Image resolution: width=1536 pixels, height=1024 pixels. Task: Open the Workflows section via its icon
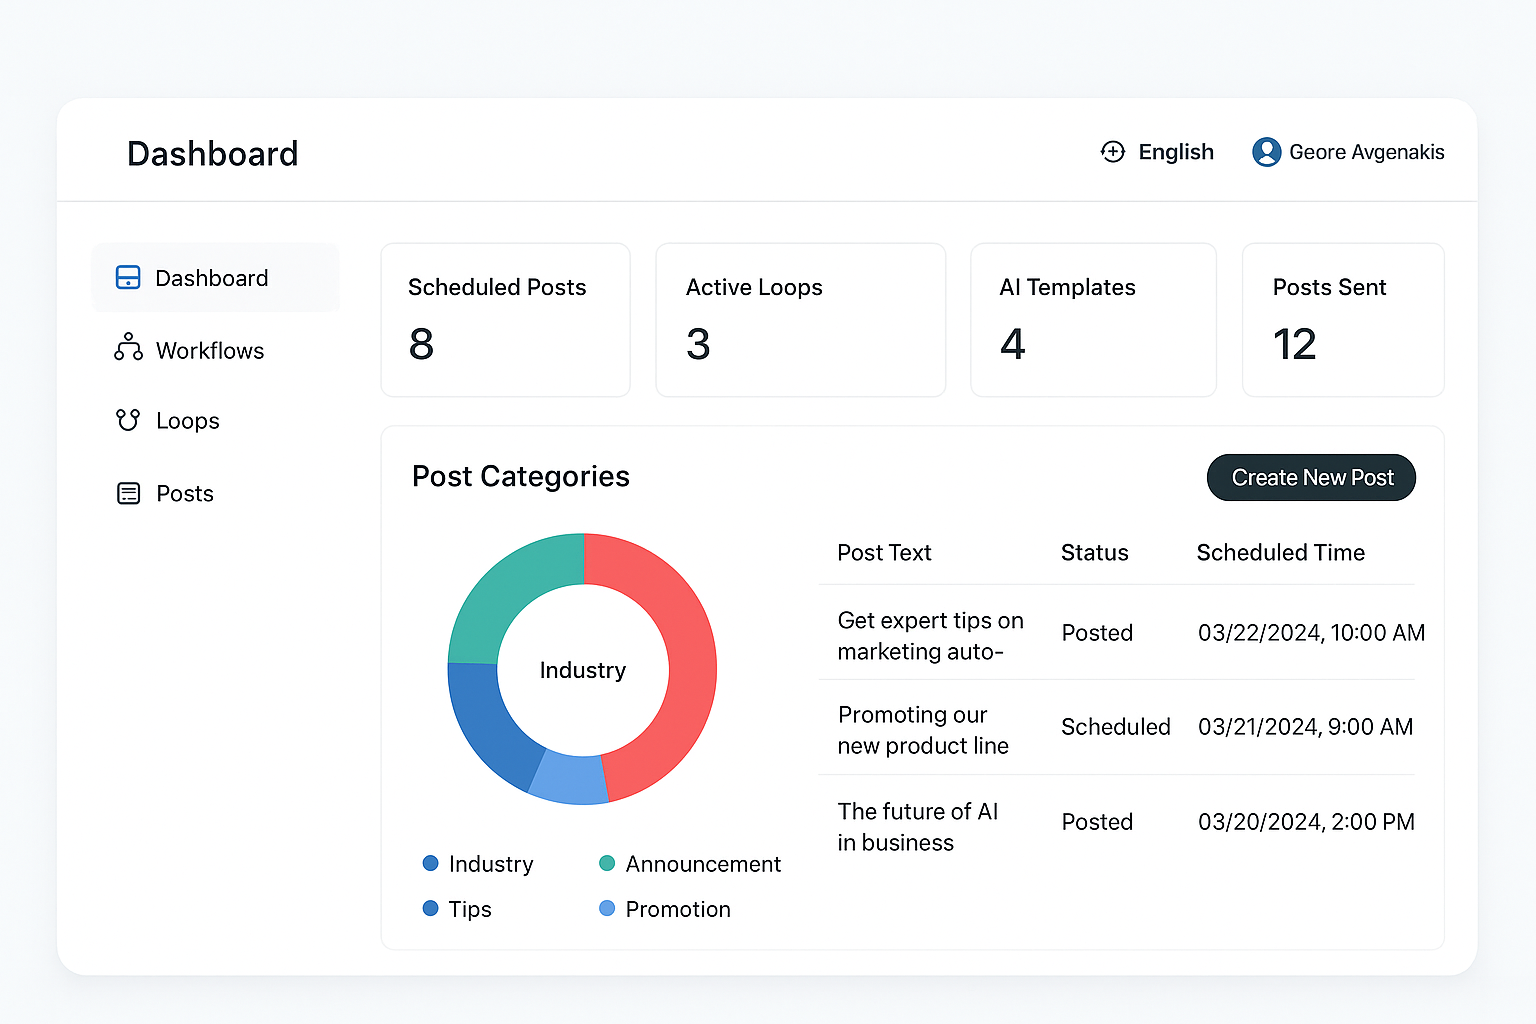(128, 349)
